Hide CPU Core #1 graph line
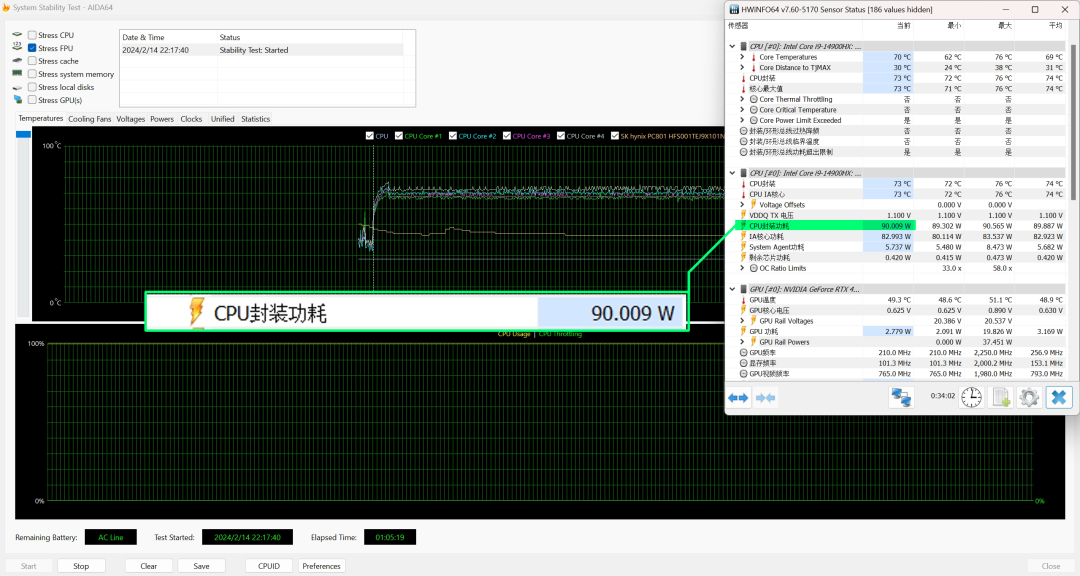The width and height of the screenshot is (1080, 576). tap(399, 136)
